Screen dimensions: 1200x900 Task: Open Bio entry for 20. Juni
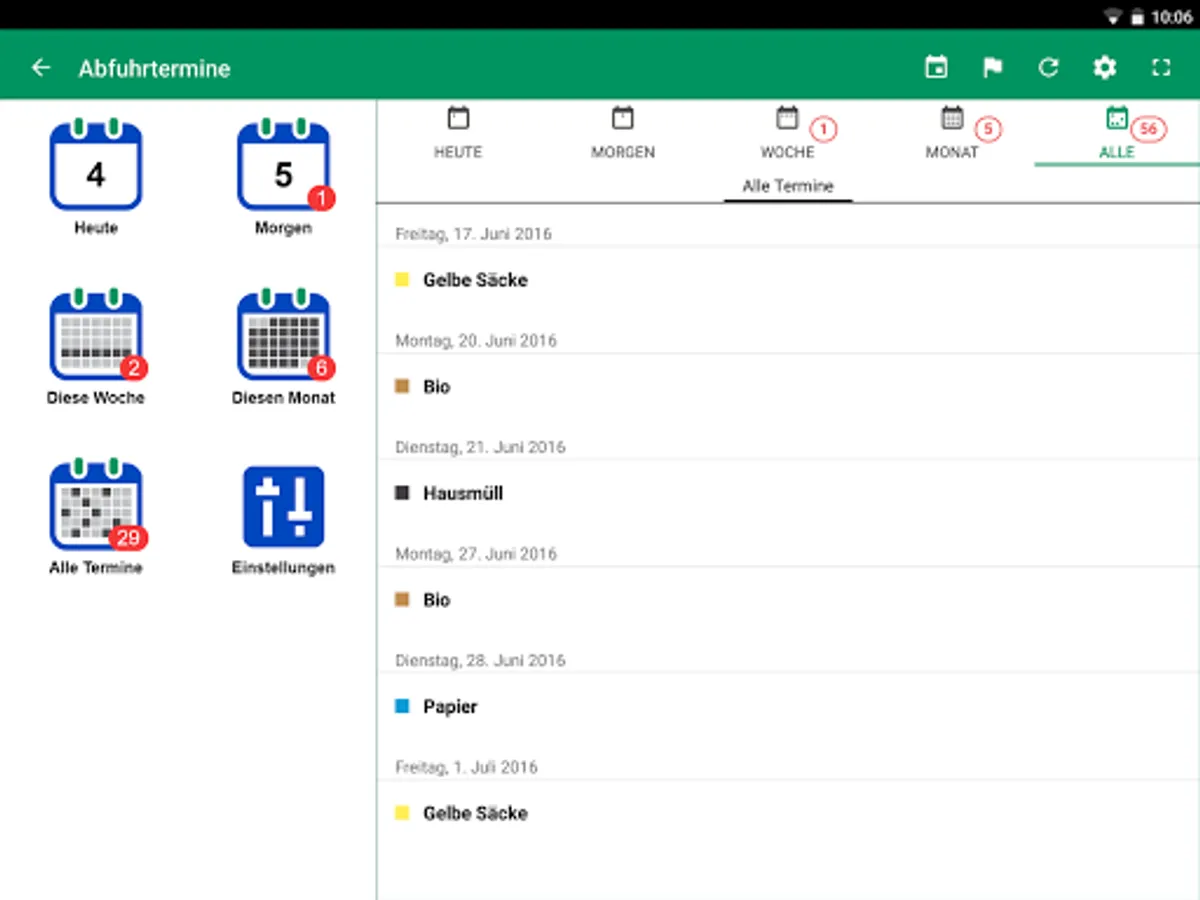(x=788, y=387)
